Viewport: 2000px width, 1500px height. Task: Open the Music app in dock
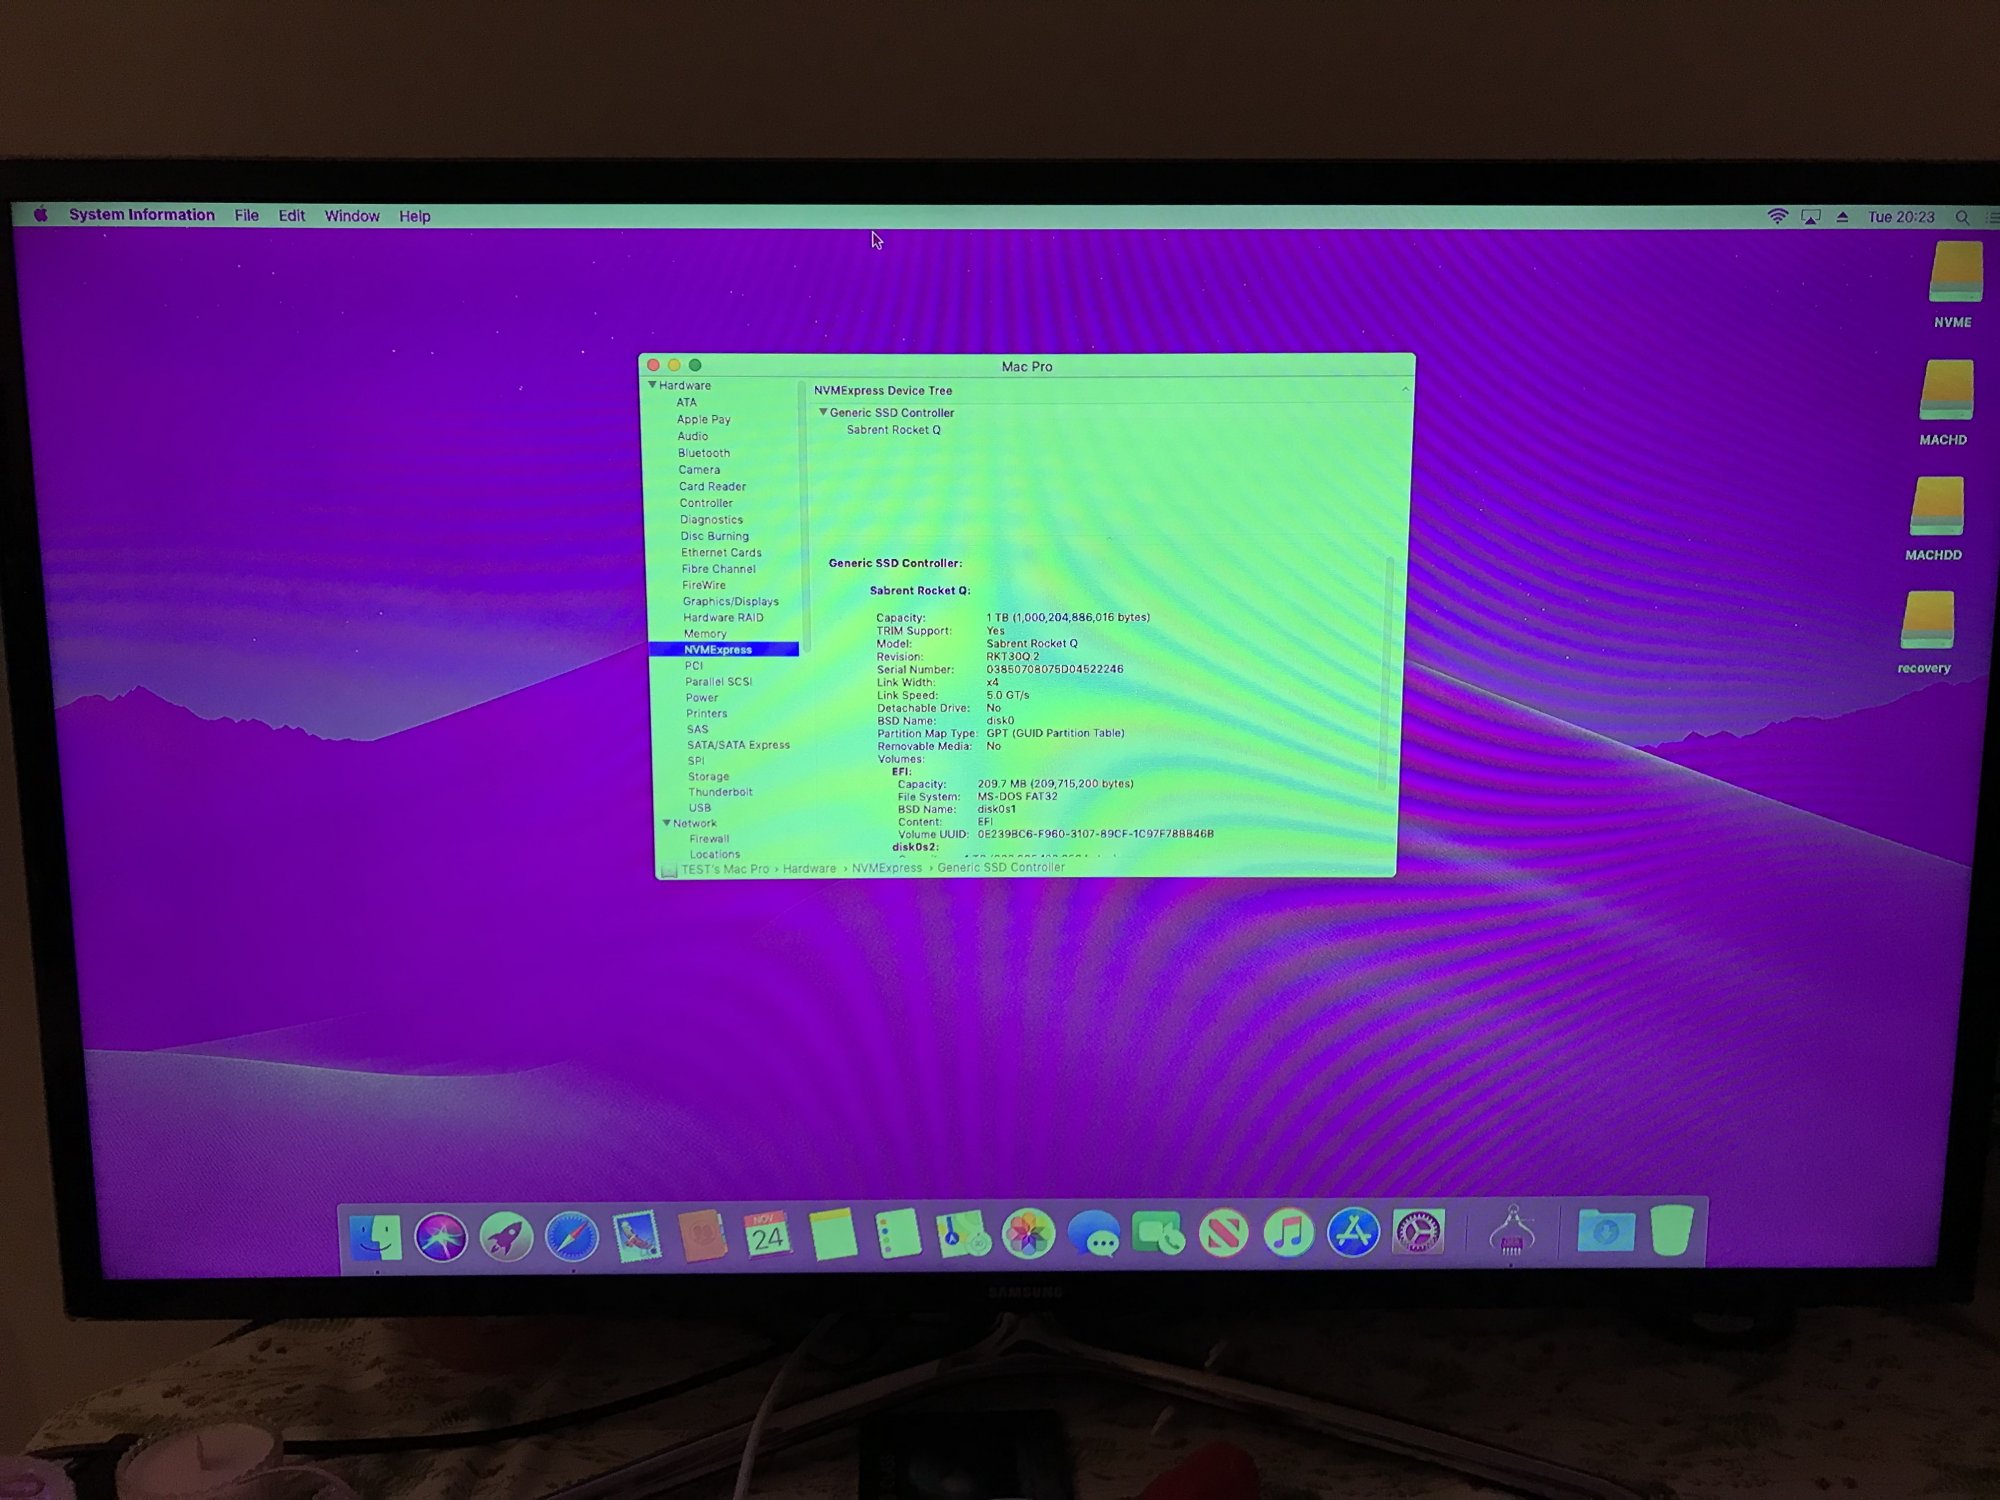(x=1289, y=1233)
